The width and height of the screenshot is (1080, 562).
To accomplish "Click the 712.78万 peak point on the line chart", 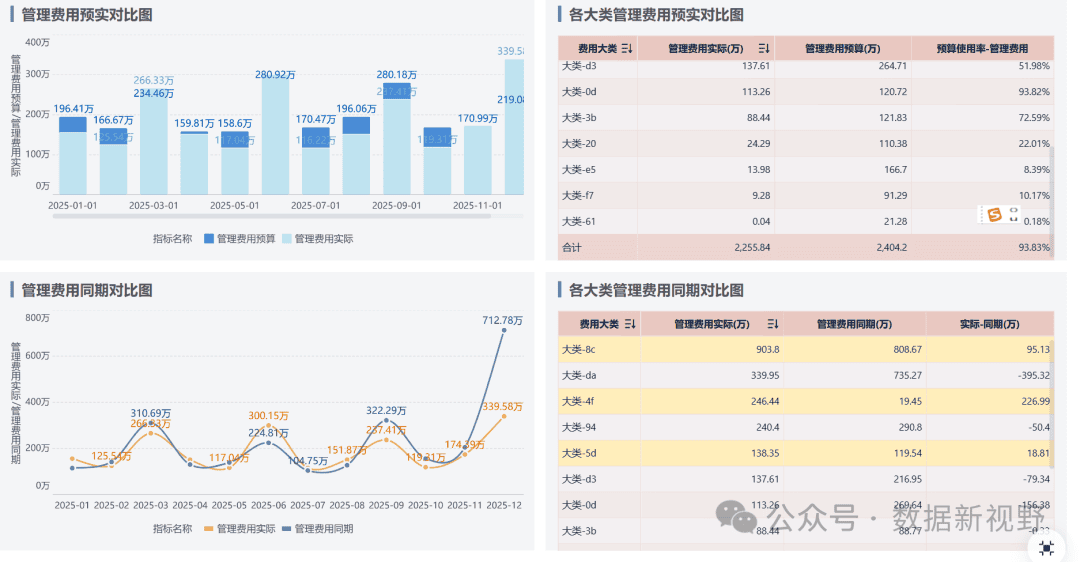I will 503,331.
